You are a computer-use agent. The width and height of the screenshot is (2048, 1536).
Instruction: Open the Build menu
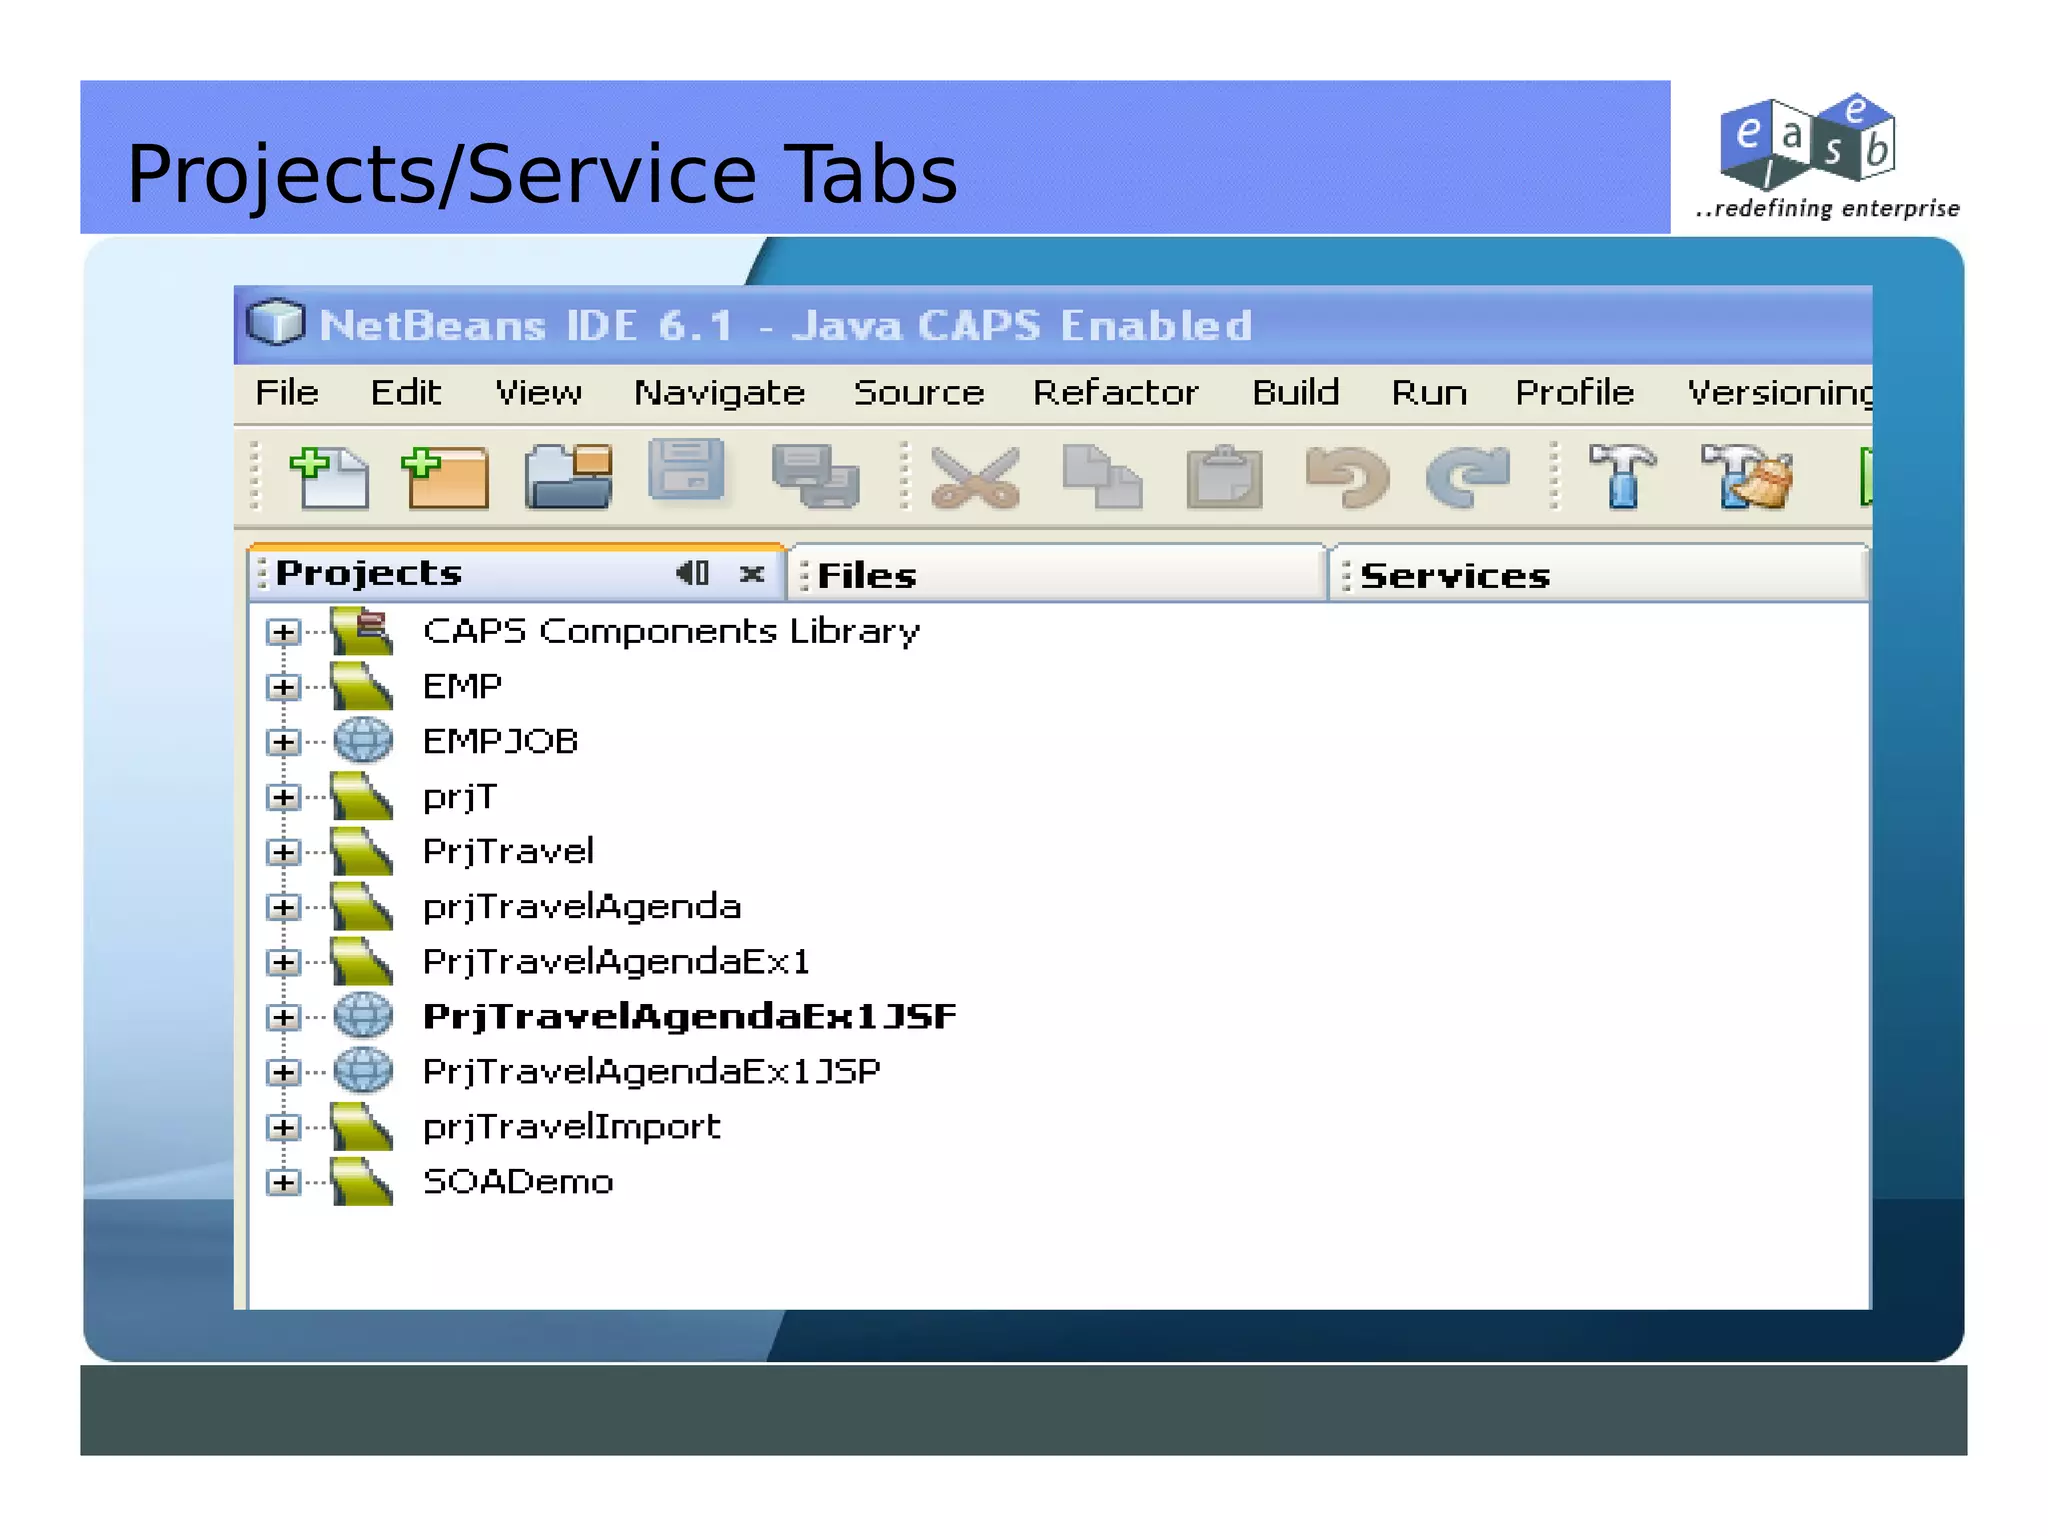(1295, 392)
